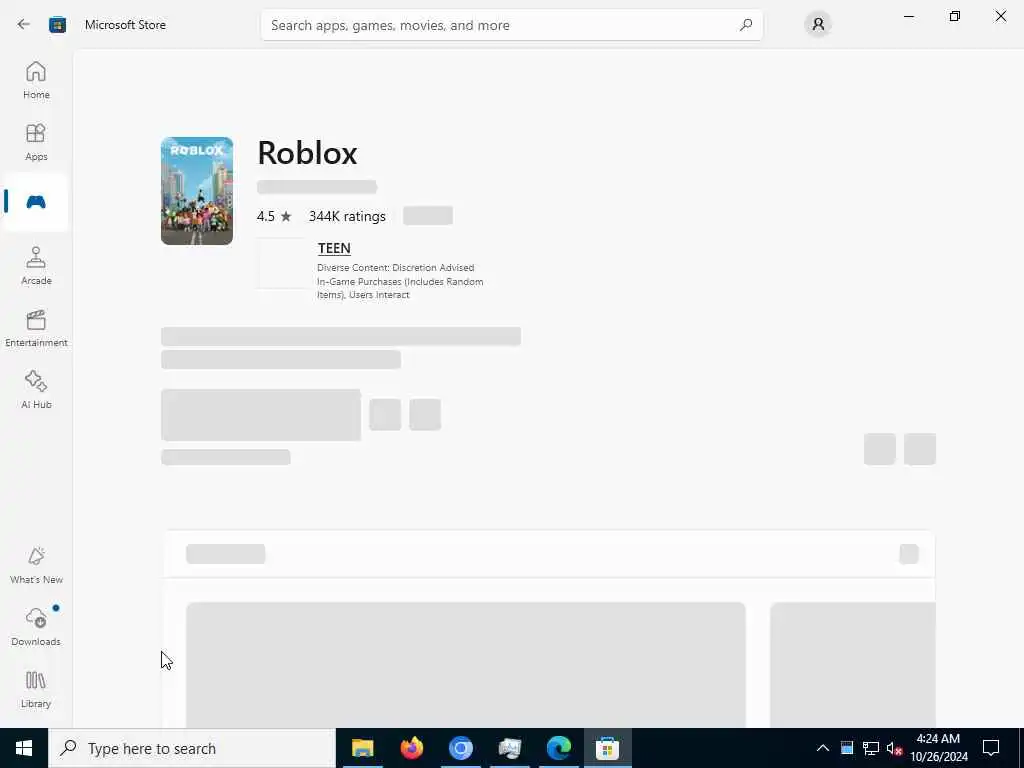This screenshot has height=768, width=1024.
Task: Open the Entertainment section
Action: coord(36,328)
